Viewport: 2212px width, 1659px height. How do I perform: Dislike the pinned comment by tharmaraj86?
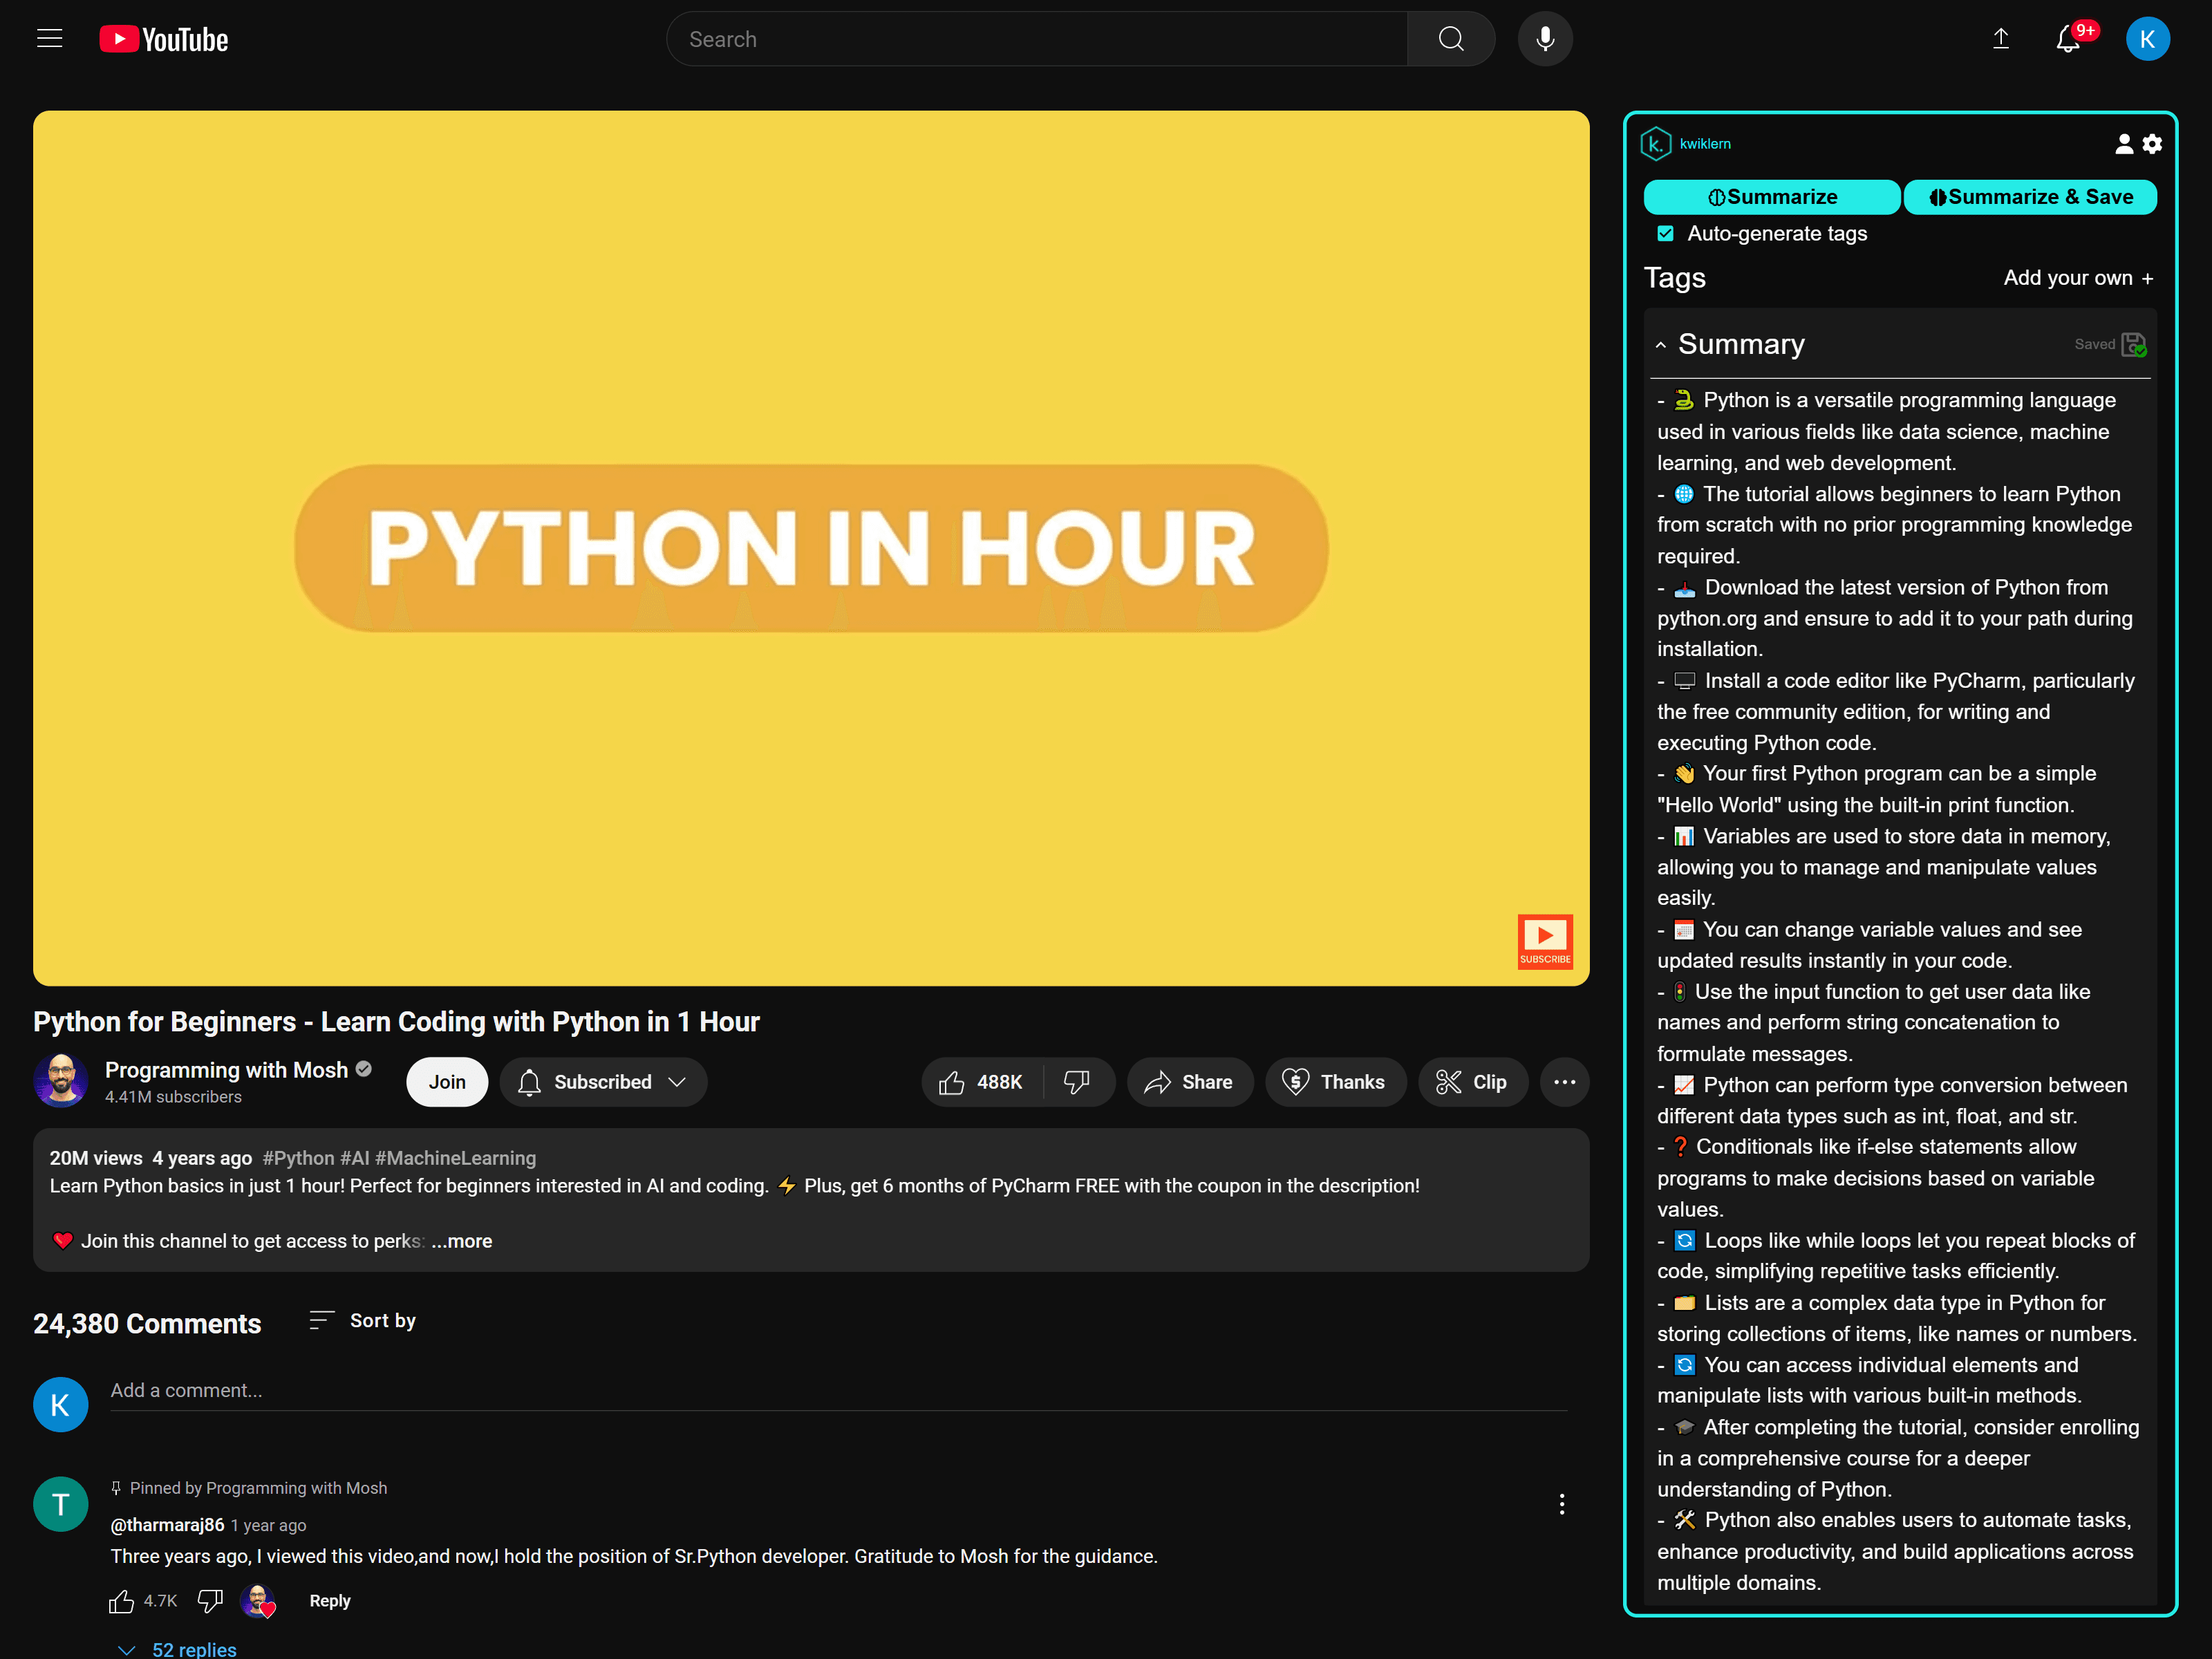pos(210,1601)
